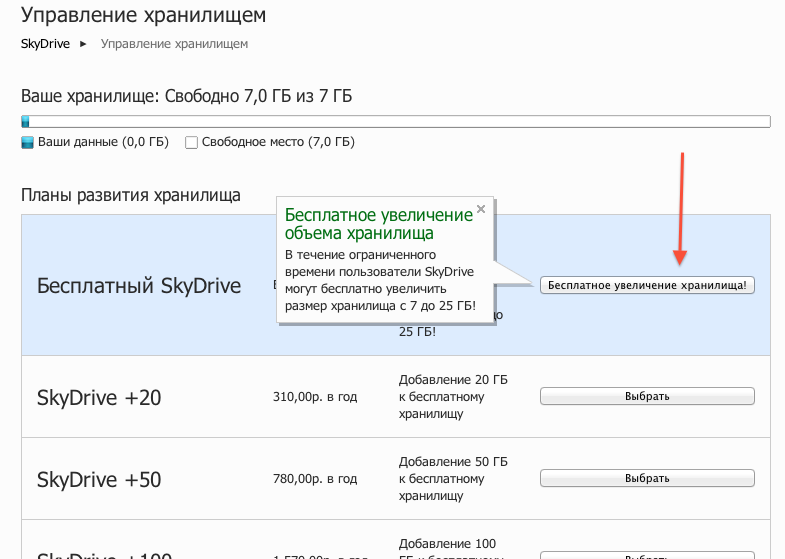Click the 'Планы развития хранилища' heading
Viewport: 785px width, 559px height.
point(131,195)
